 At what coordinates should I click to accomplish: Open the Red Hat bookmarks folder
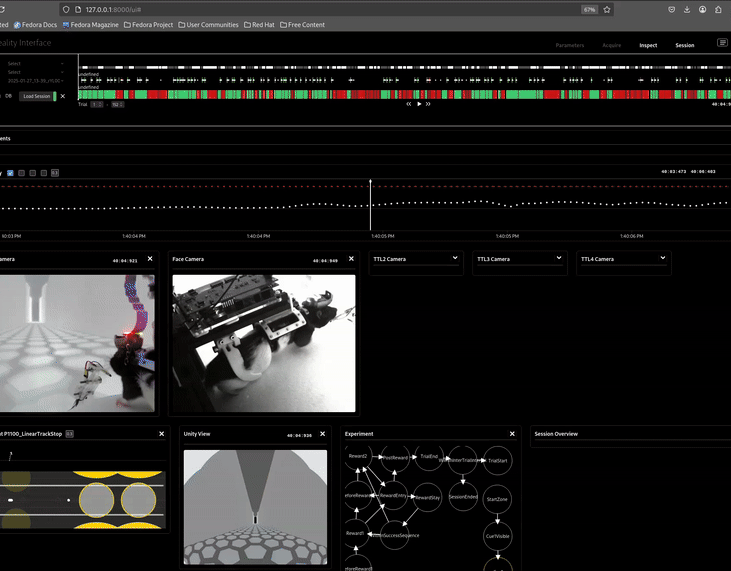259,25
